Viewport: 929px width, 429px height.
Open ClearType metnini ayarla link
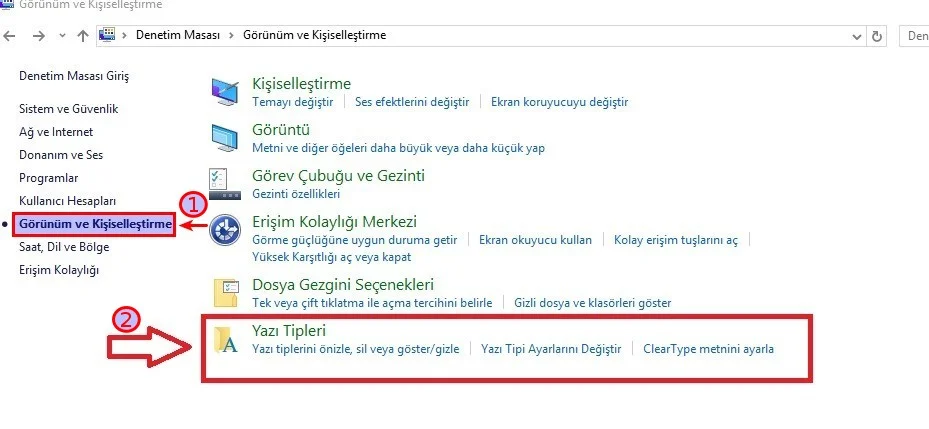click(708, 349)
